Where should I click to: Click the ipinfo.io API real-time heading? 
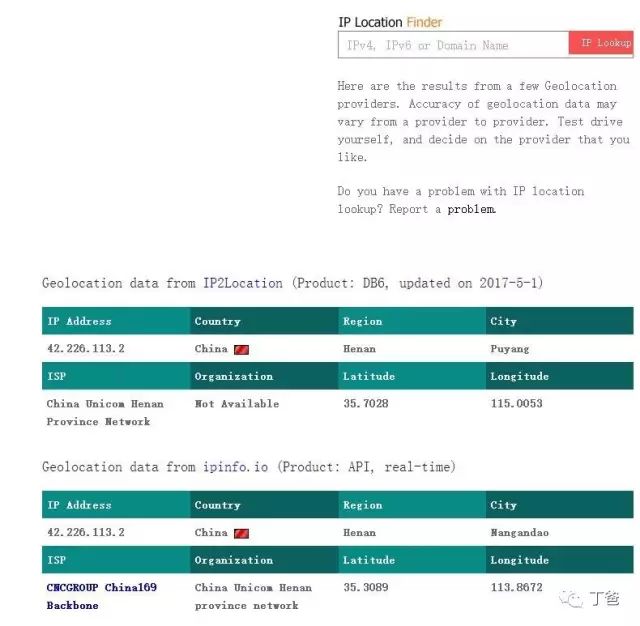(x=249, y=466)
